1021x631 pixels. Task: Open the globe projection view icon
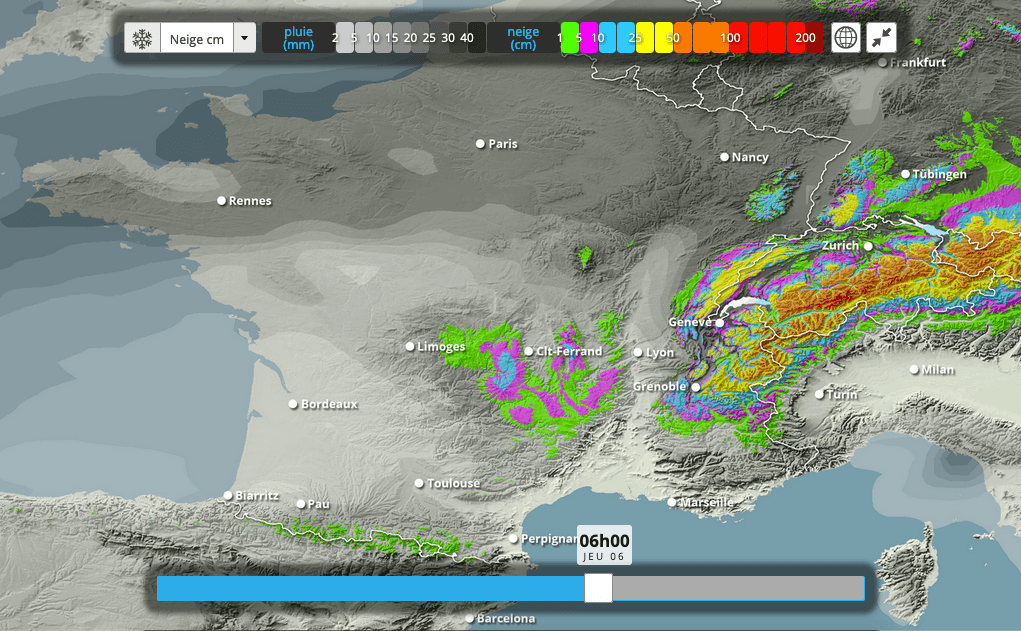[845, 36]
